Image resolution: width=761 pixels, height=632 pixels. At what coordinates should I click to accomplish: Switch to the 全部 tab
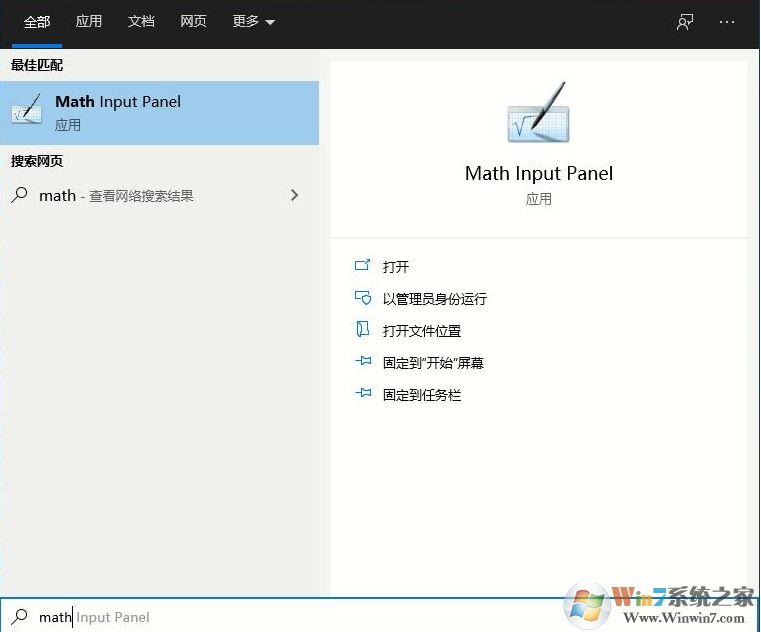click(x=37, y=22)
